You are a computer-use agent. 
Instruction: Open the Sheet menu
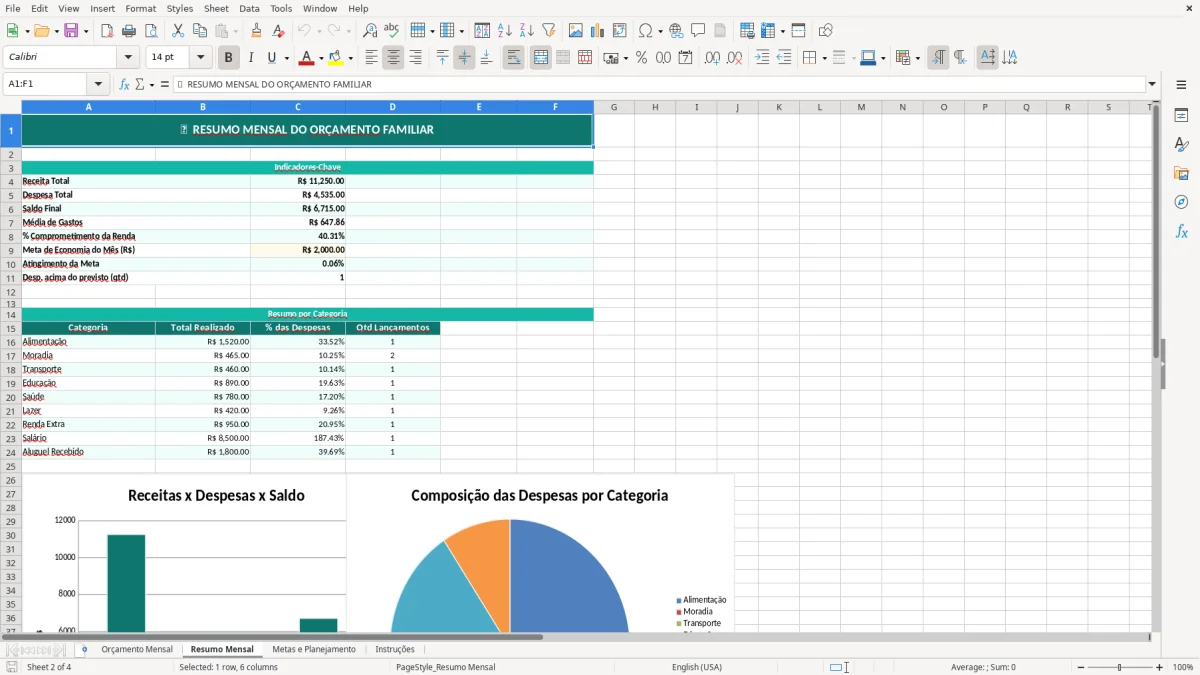click(x=216, y=8)
